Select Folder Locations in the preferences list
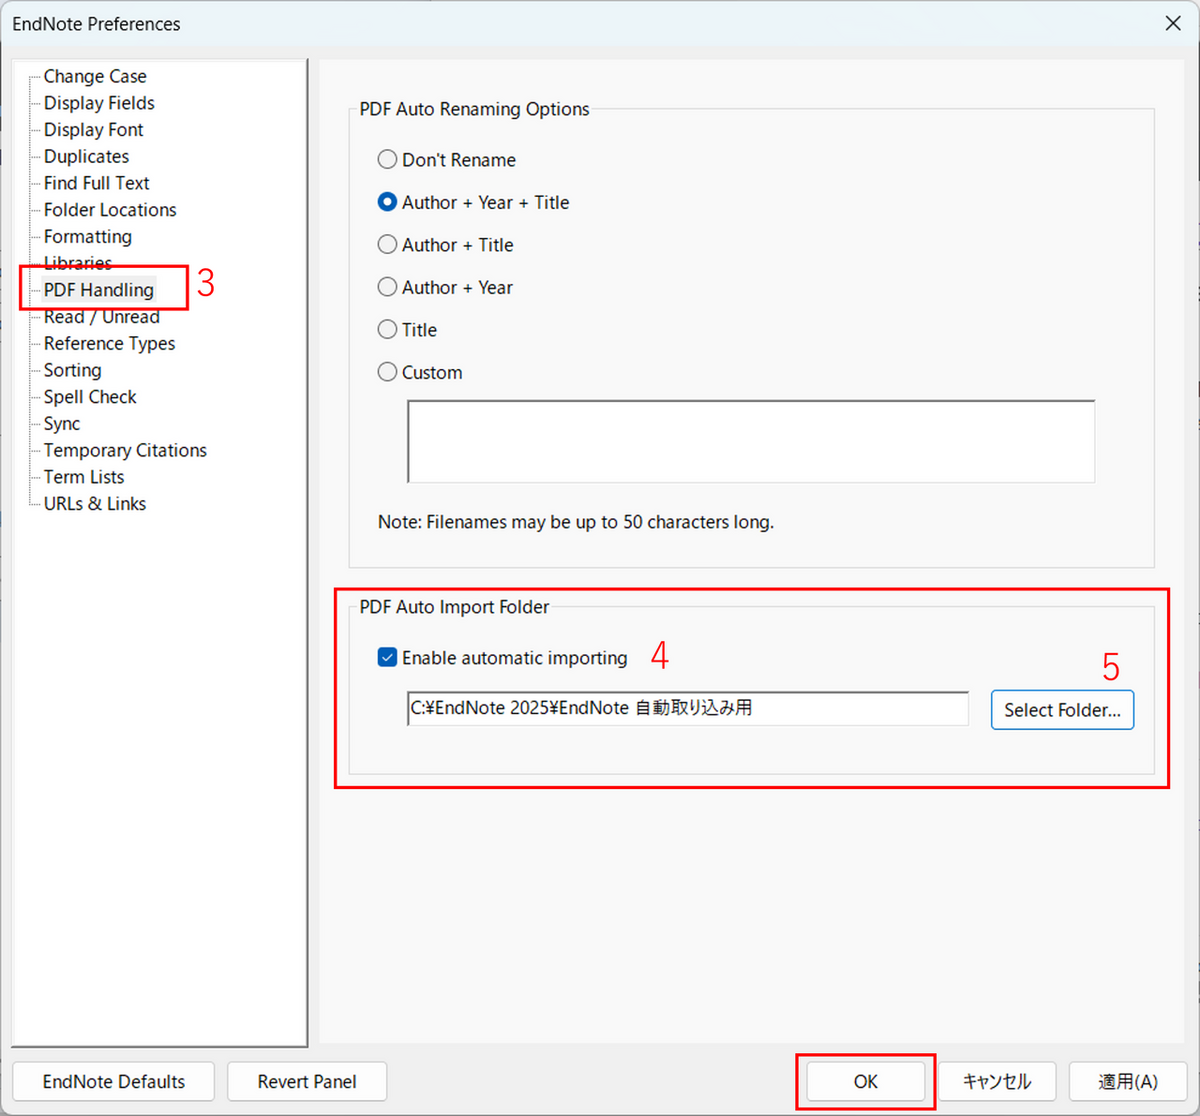Viewport: 1200px width, 1116px height. (x=110, y=210)
